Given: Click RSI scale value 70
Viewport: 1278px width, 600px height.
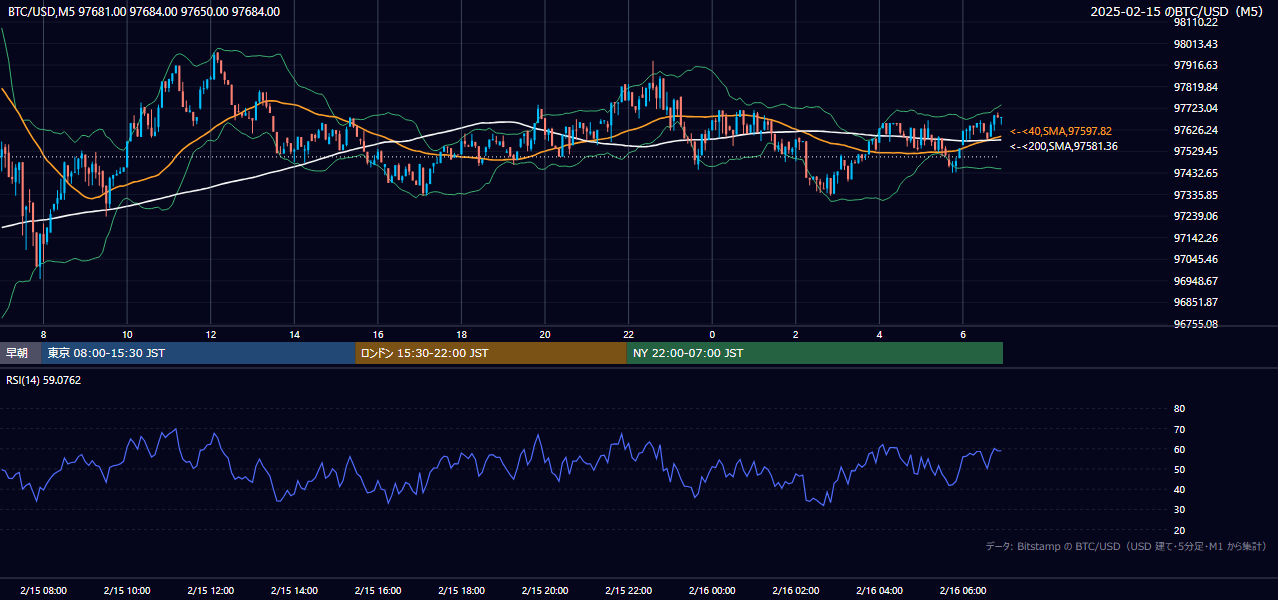Looking at the screenshot, I should tap(1179, 429).
